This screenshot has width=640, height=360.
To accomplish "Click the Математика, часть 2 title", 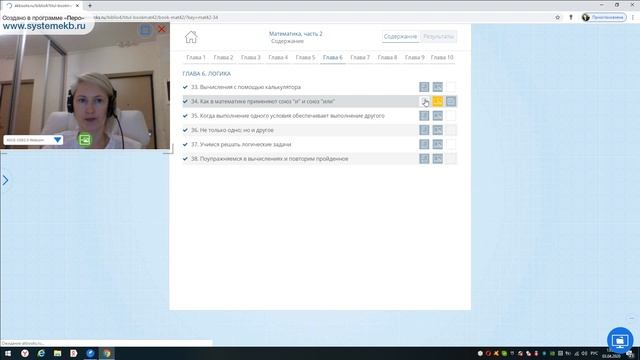I will [296, 33].
